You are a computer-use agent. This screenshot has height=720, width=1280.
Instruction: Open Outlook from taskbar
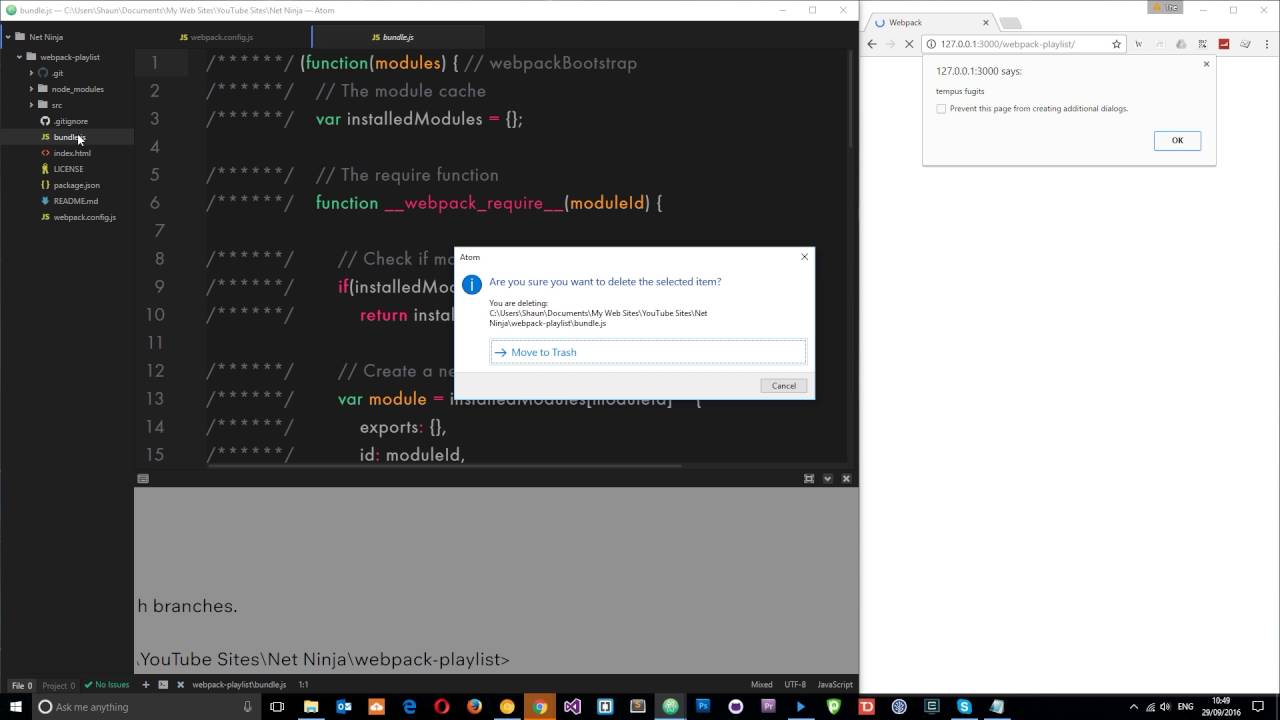pos(344,707)
